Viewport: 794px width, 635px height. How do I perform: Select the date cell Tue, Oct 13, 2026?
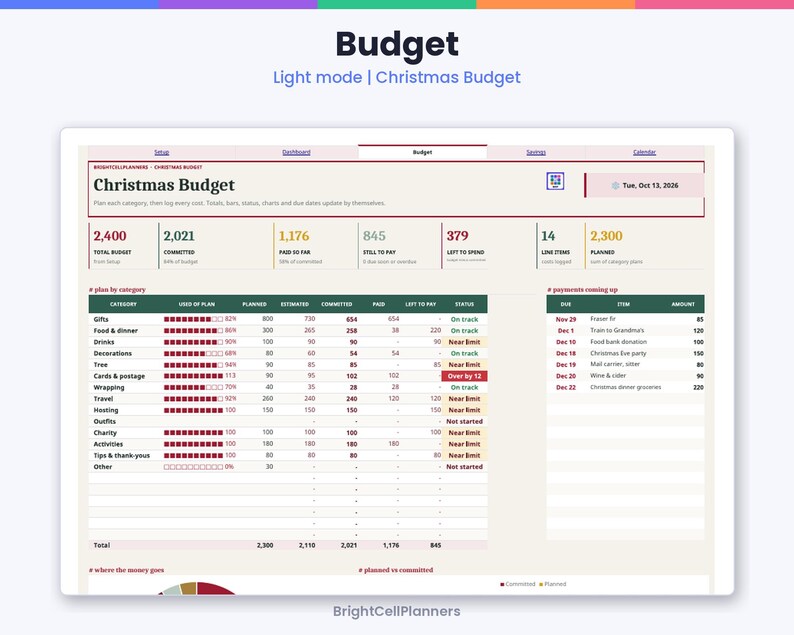click(645, 185)
